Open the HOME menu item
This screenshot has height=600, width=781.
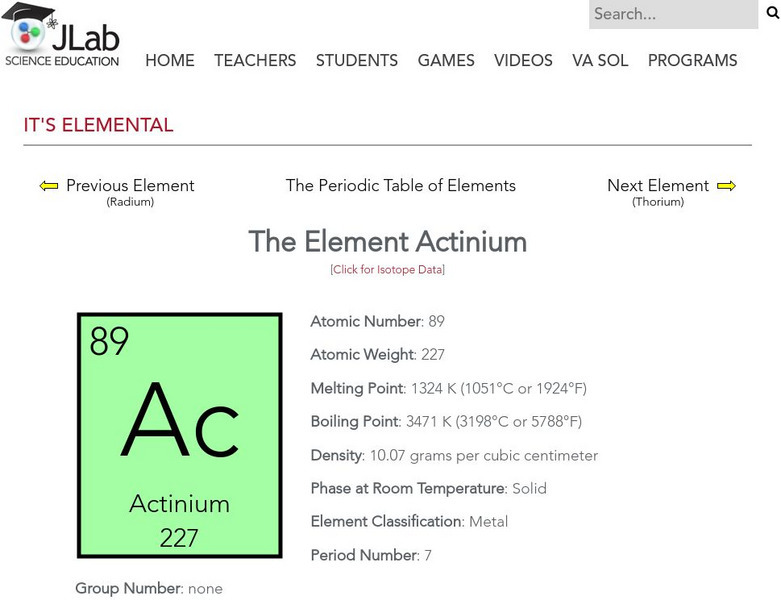click(170, 61)
